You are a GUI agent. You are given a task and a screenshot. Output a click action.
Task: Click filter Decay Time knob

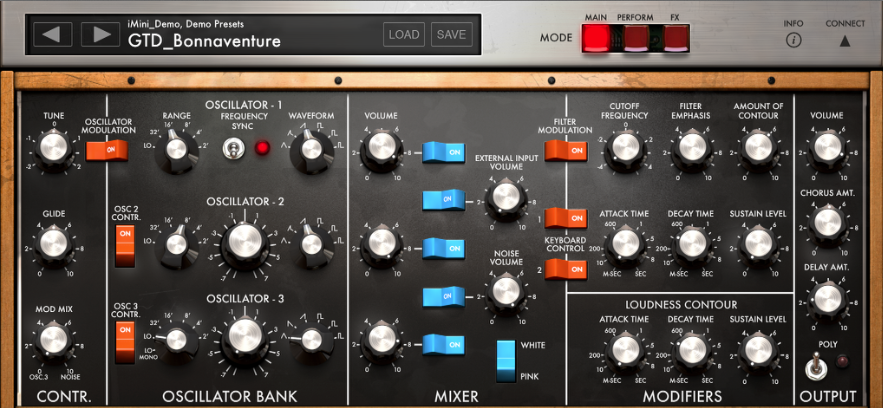point(692,244)
